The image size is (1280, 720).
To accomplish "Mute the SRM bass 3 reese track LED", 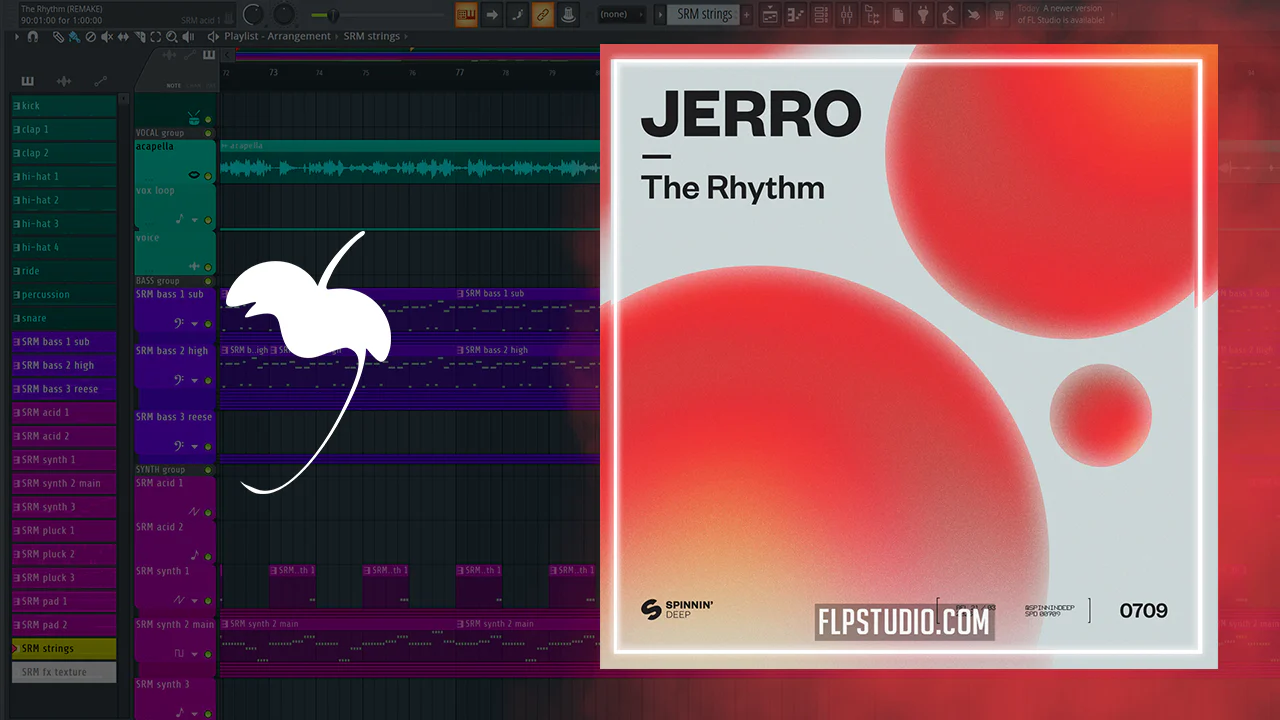I will pyautogui.click(x=208, y=446).
